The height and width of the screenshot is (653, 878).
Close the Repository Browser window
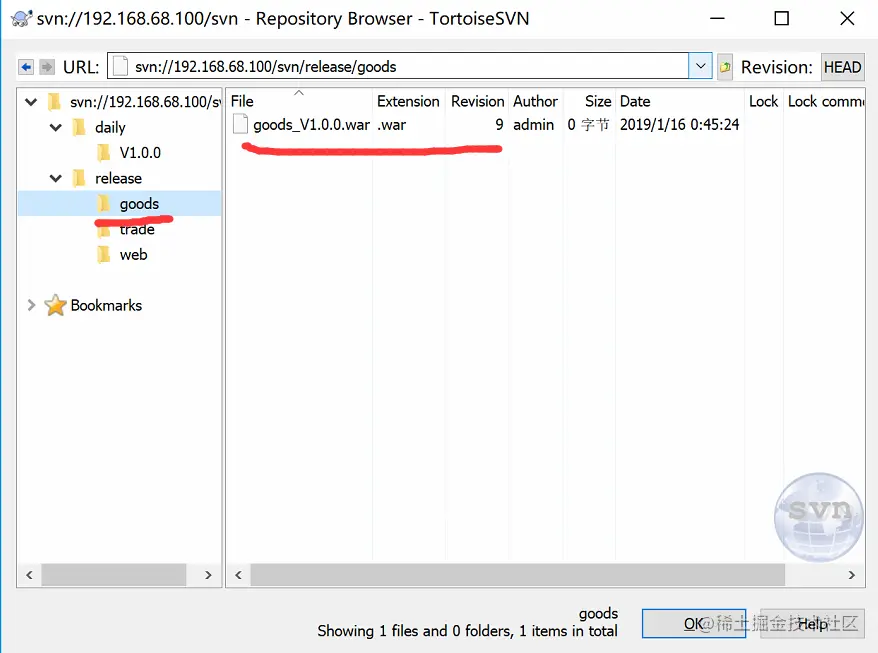[847, 18]
